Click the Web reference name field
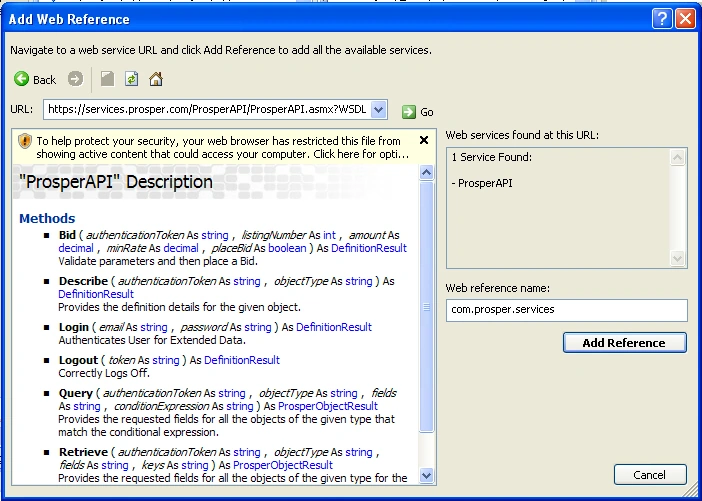This screenshot has width=702, height=501. coord(566,310)
